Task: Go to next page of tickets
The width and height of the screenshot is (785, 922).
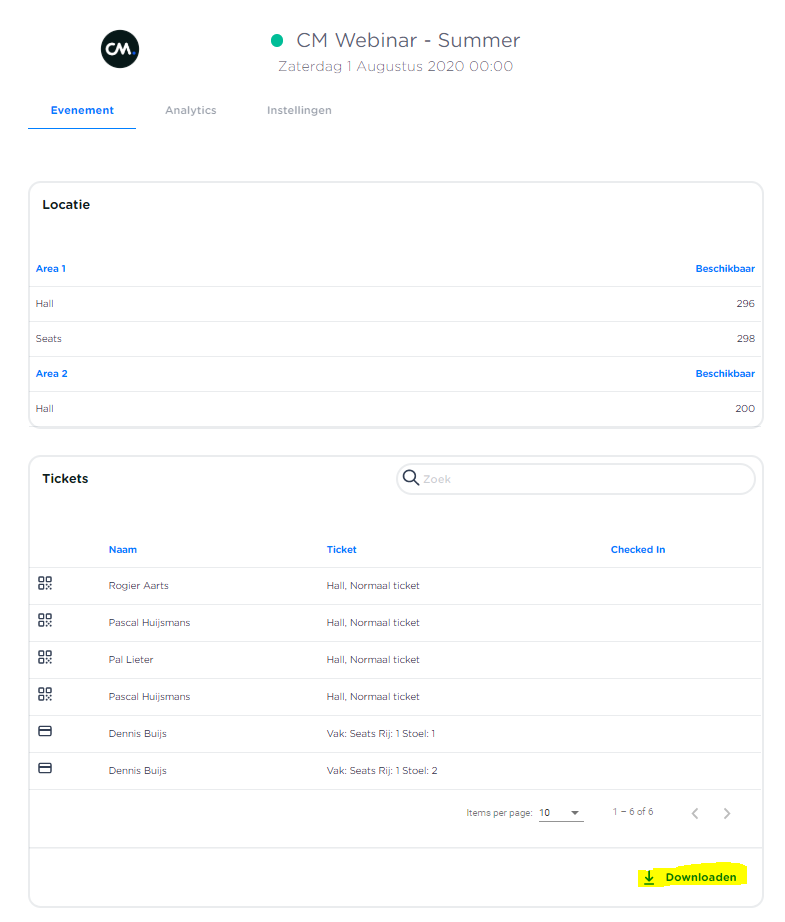Action: [x=727, y=813]
